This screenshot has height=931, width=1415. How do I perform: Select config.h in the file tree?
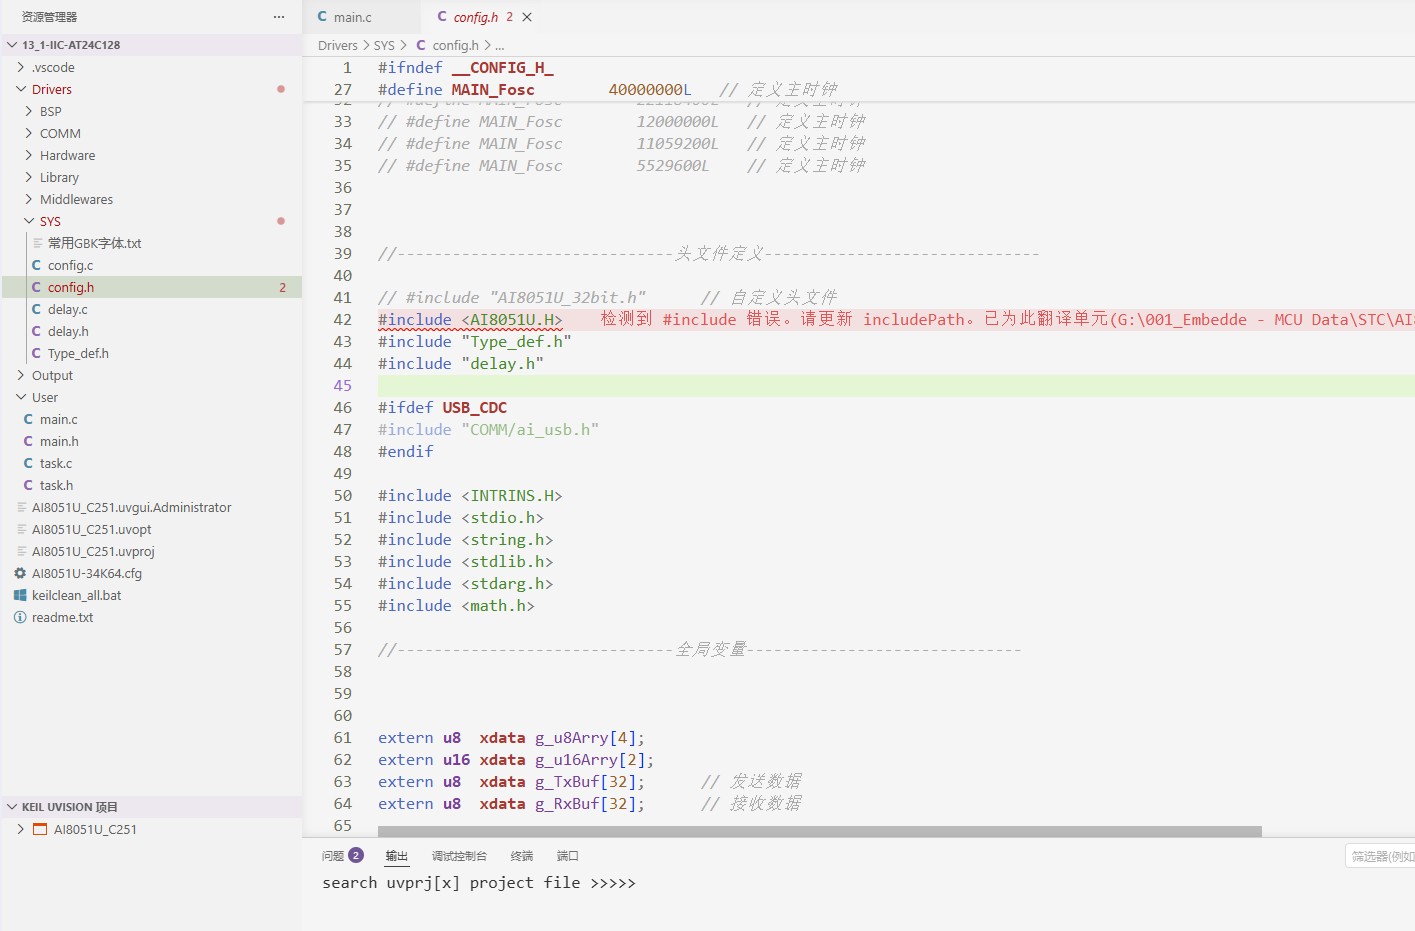(x=152, y=287)
